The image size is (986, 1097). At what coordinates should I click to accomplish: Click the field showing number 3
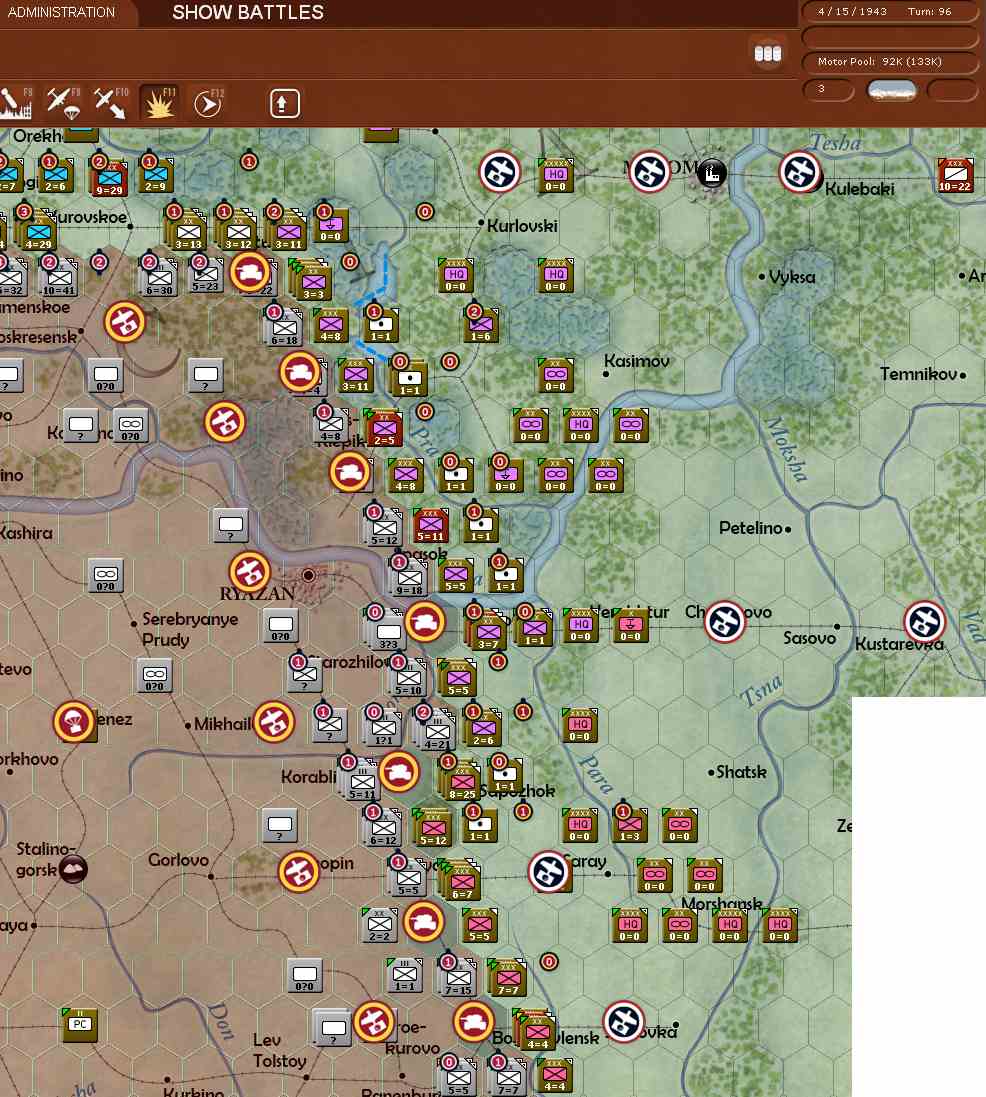point(828,90)
